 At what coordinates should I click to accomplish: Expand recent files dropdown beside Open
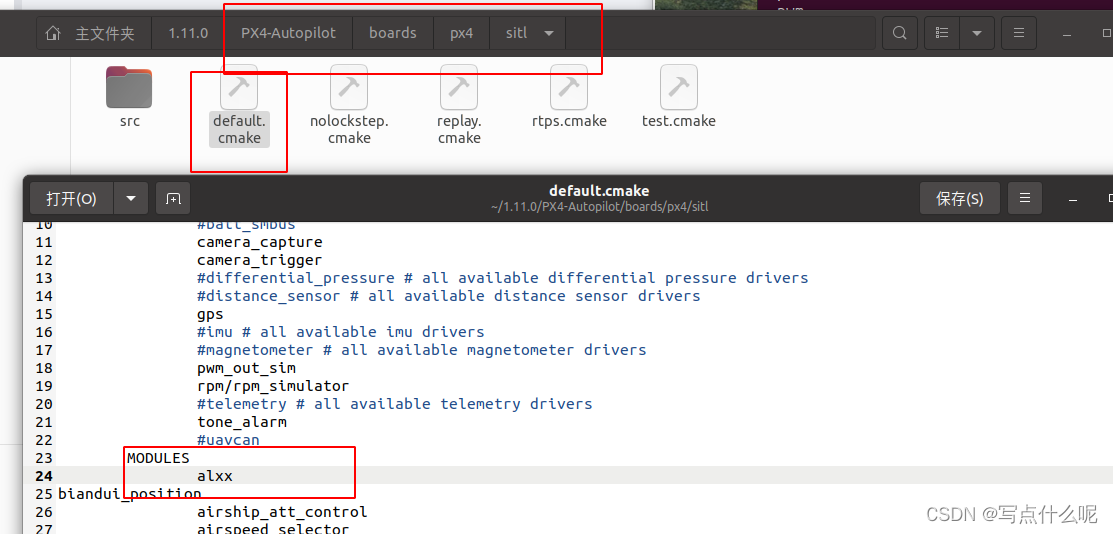(x=131, y=198)
